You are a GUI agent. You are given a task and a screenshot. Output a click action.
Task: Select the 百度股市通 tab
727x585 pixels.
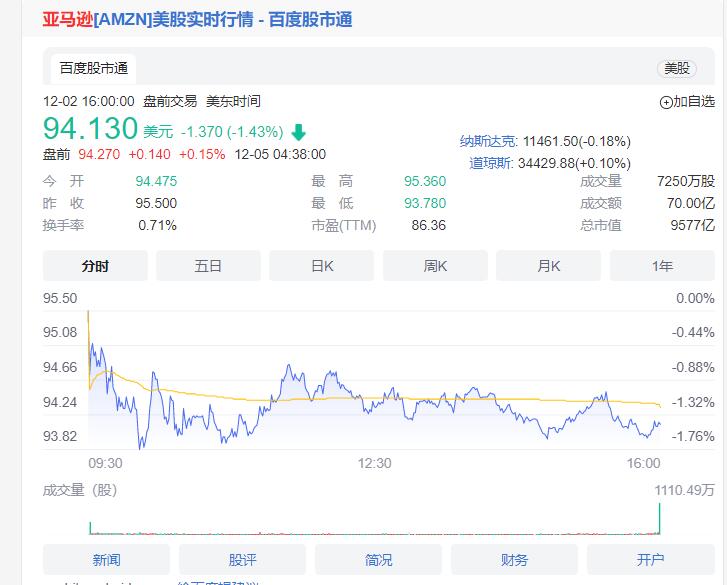coord(93,69)
